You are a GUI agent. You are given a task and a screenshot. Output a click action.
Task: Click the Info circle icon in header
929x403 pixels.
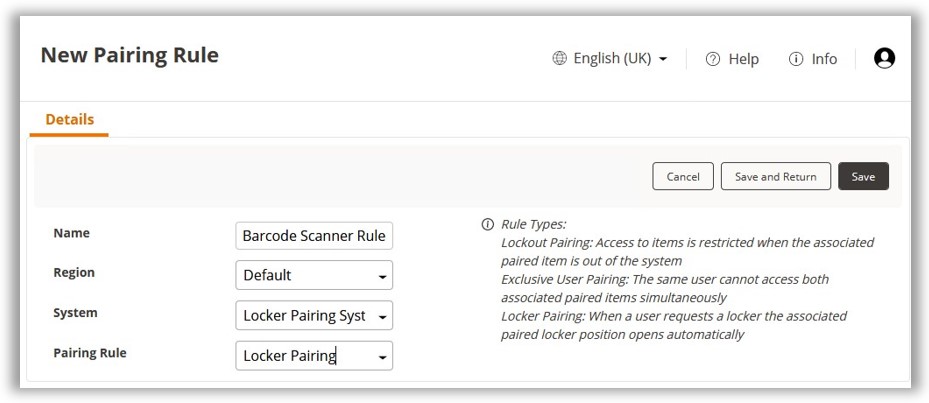click(796, 59)
